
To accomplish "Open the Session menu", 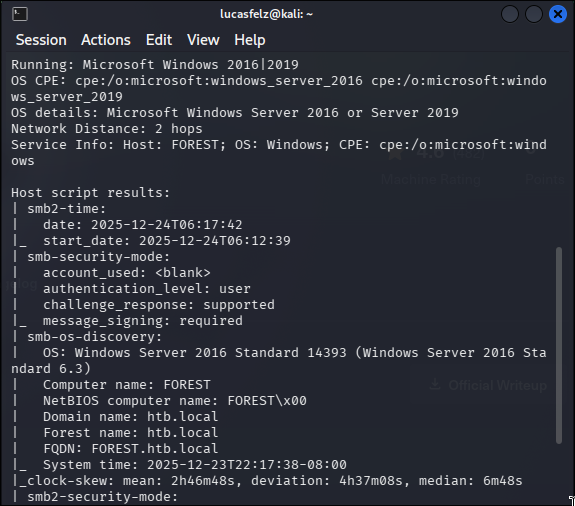I will [41, 40].
